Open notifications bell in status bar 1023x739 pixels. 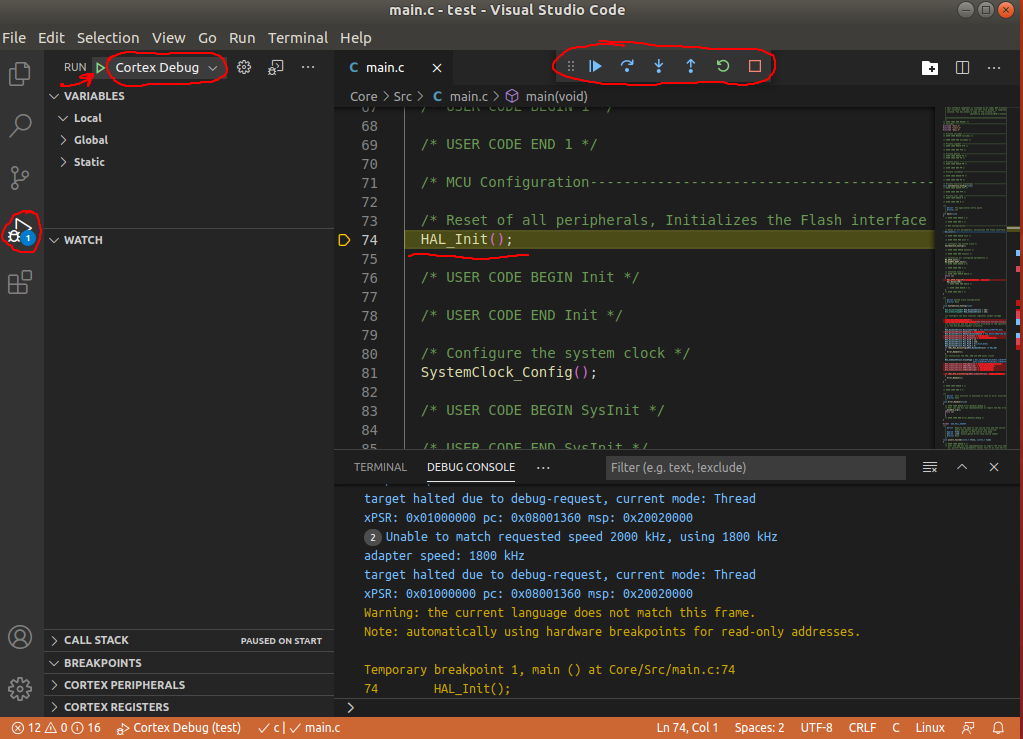coord(998,728)
